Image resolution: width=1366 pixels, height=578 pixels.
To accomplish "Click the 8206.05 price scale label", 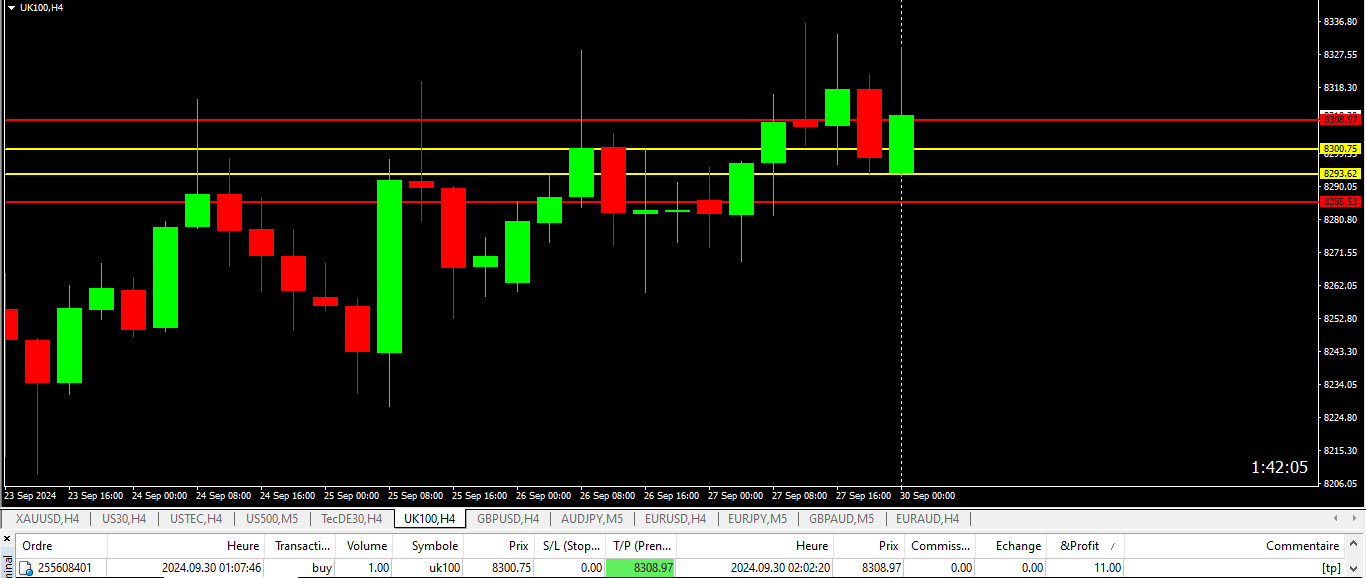I will pyautogui.click(x=1340, y=483).
